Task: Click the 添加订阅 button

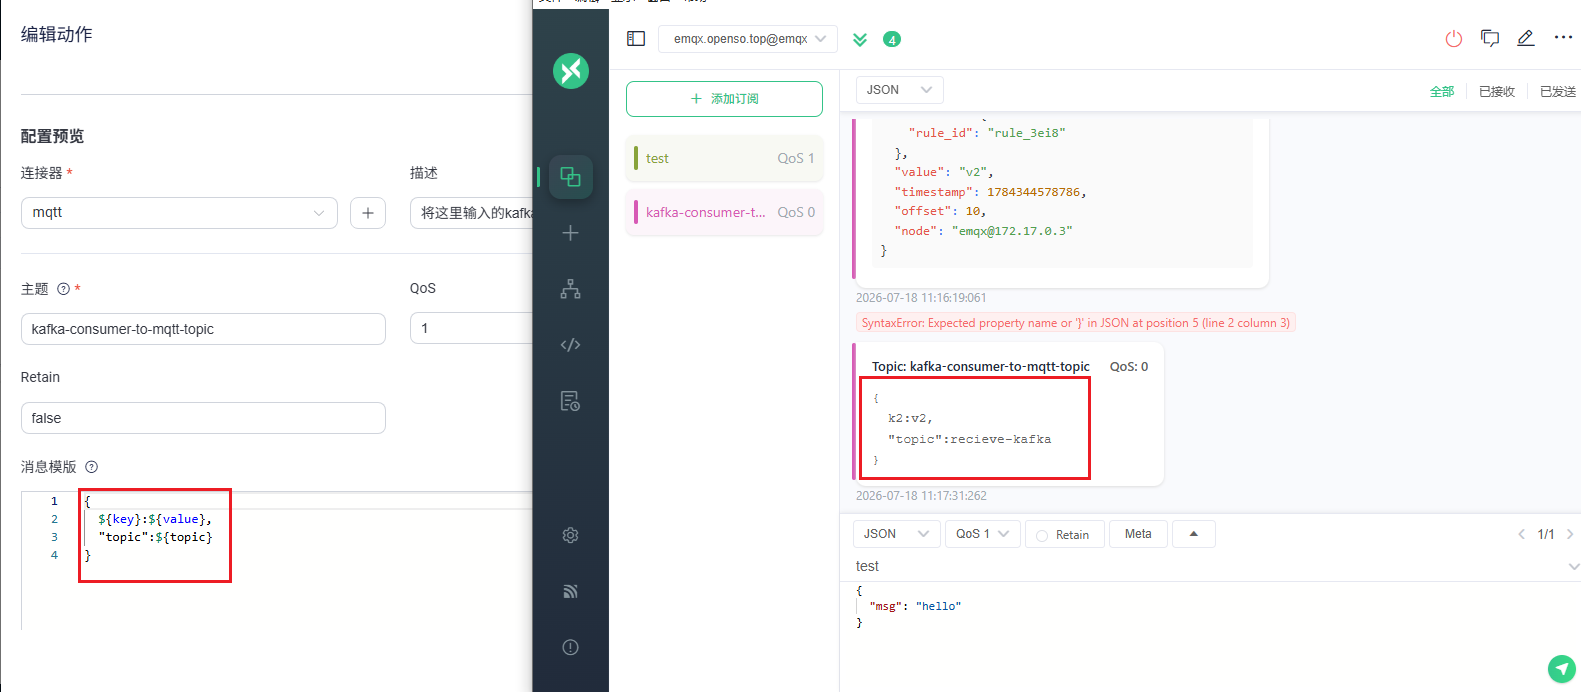Action: pos(724,99)
